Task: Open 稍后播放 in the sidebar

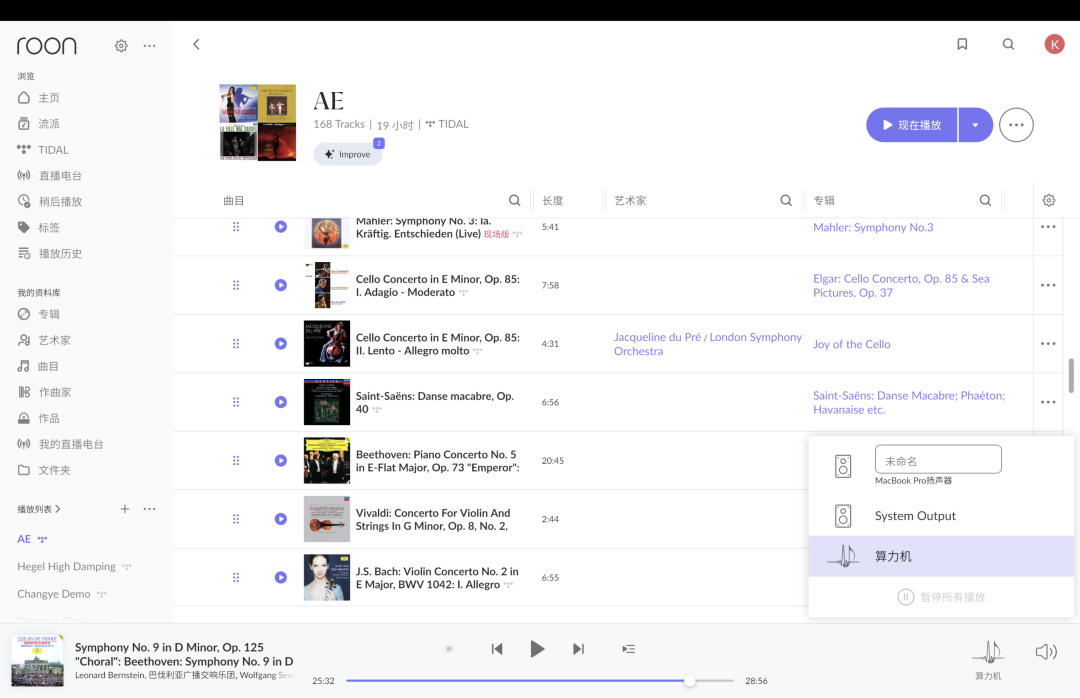Action: tap(50, 202)
